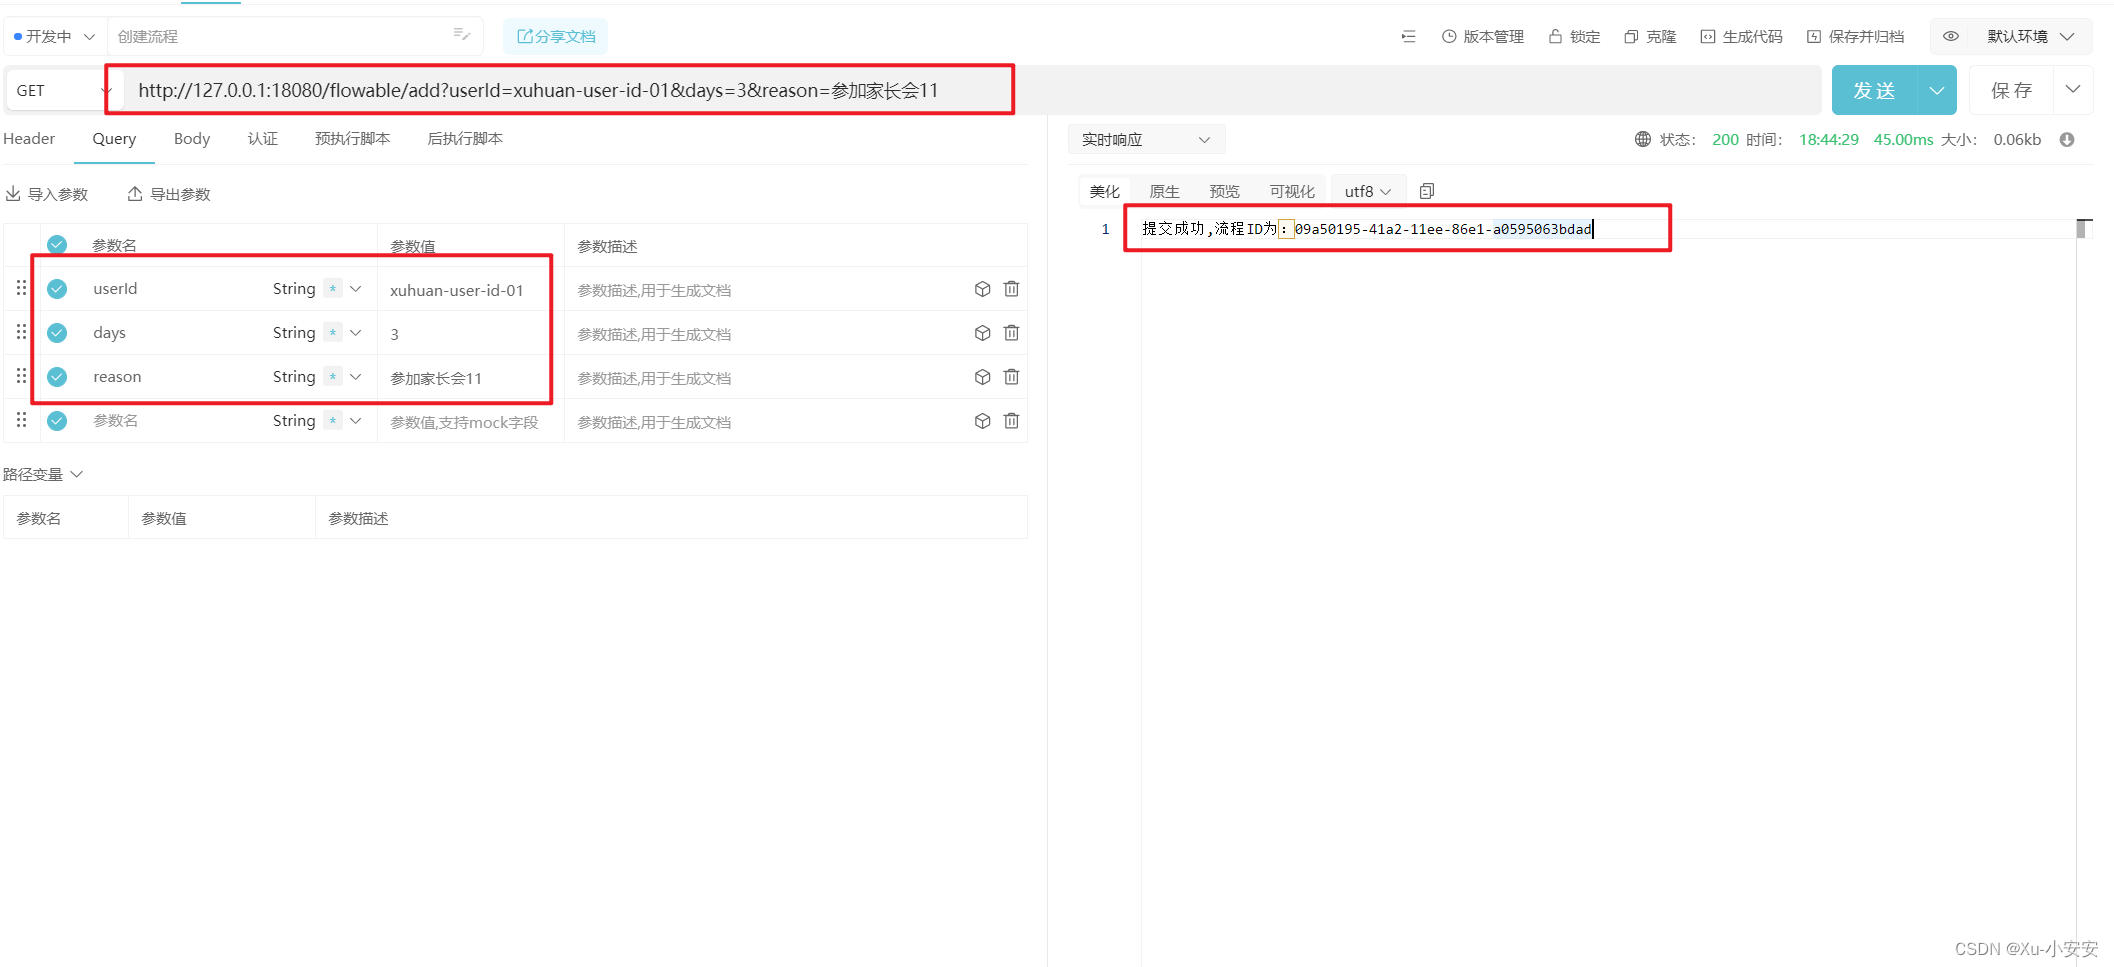The height and width of the screenshot is (967, 2114).
Task: Uncheck the userId parameter checkbox
Action: (57, 289)
